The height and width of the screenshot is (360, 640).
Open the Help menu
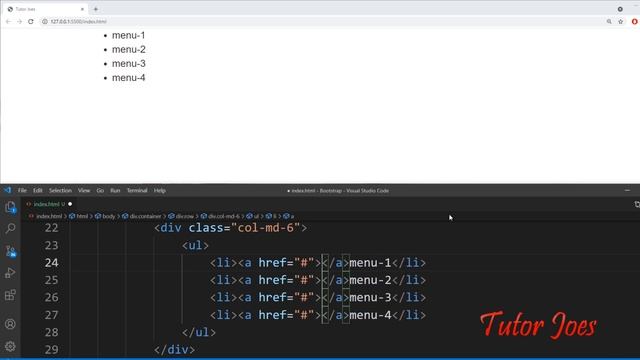click(x=160, y=190)
